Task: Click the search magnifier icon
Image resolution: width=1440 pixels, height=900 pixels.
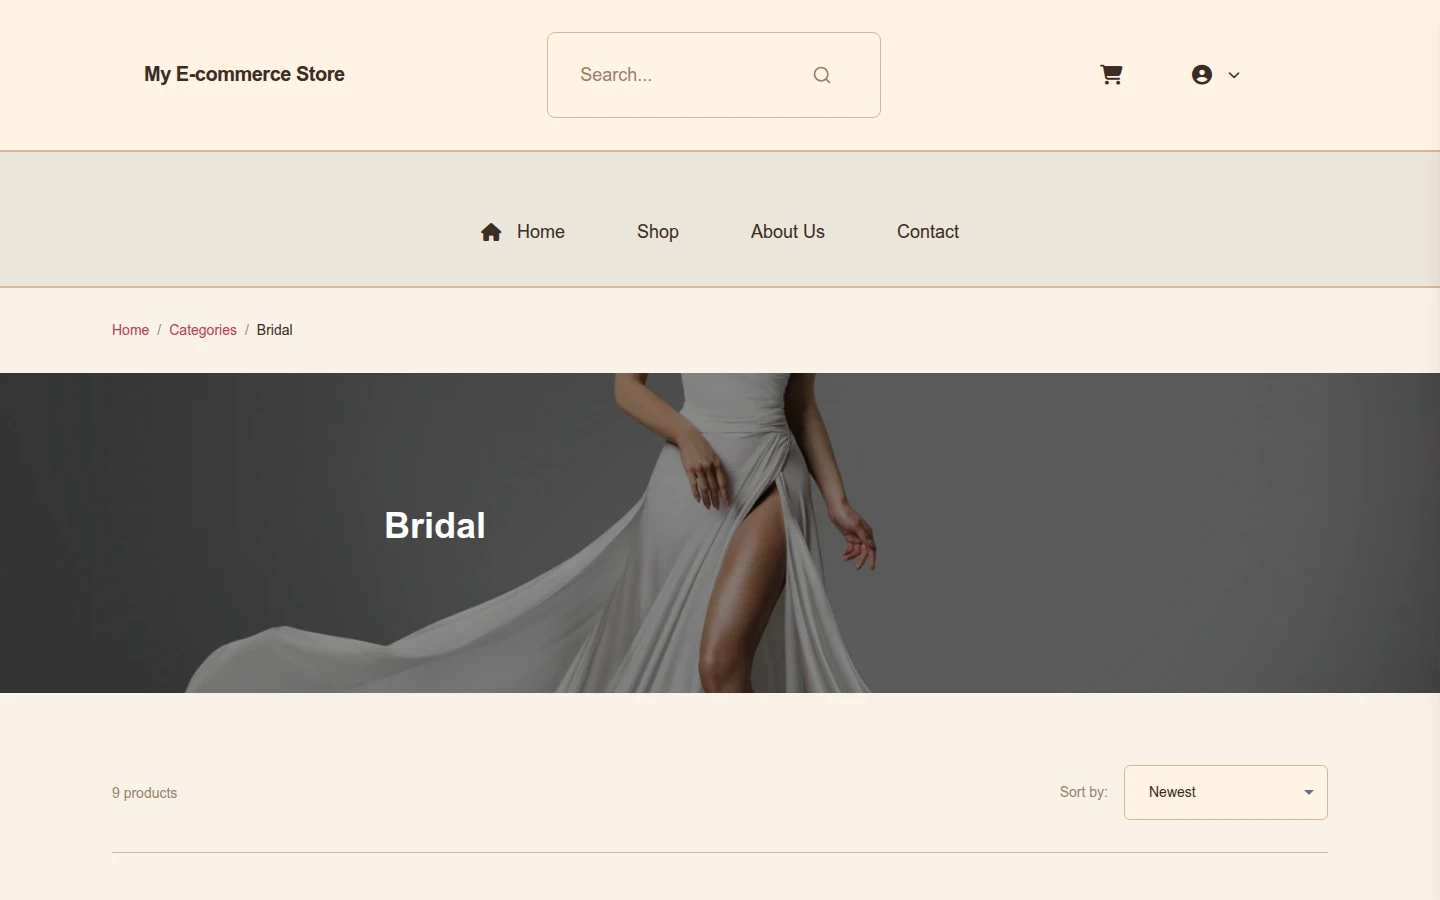Action: click(x=822, y=75)
